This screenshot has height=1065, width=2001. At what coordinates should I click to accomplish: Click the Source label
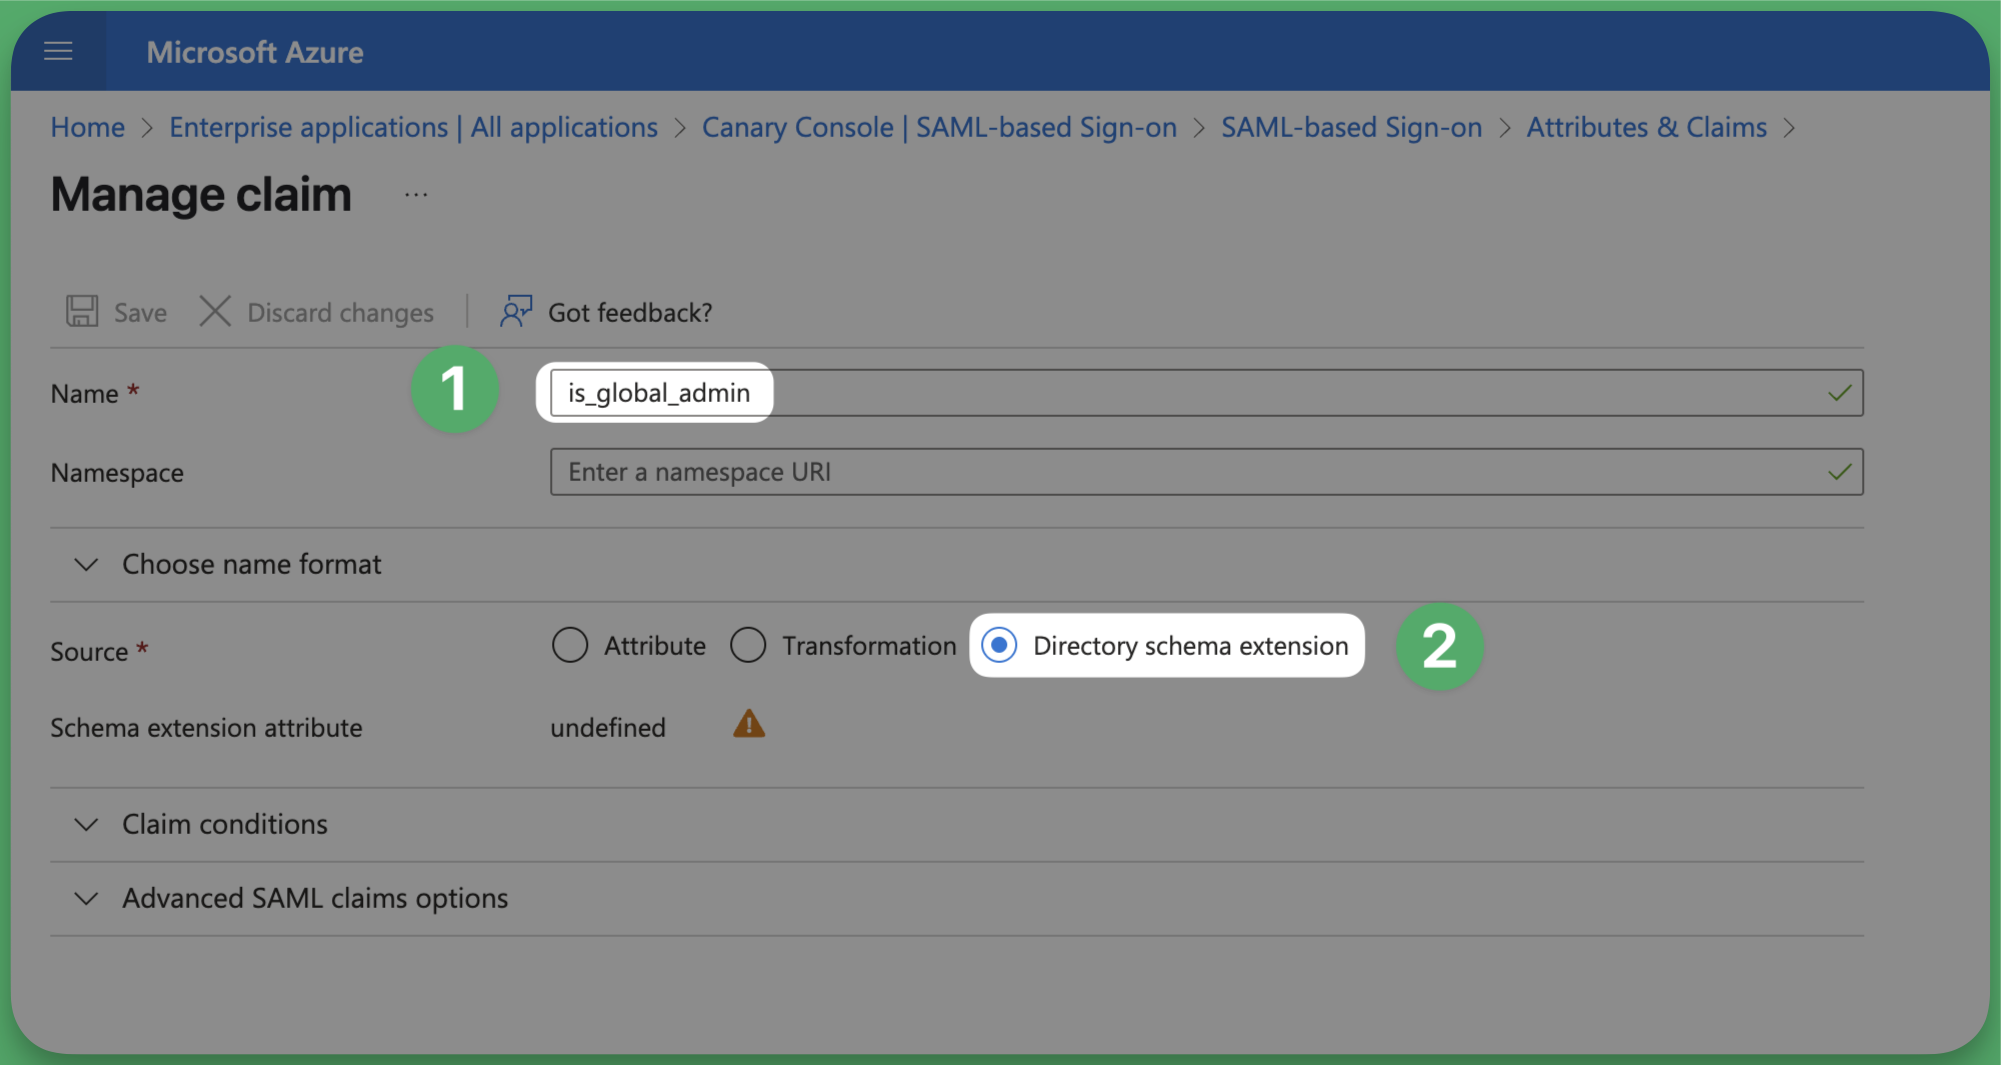[x=89, y=652]
